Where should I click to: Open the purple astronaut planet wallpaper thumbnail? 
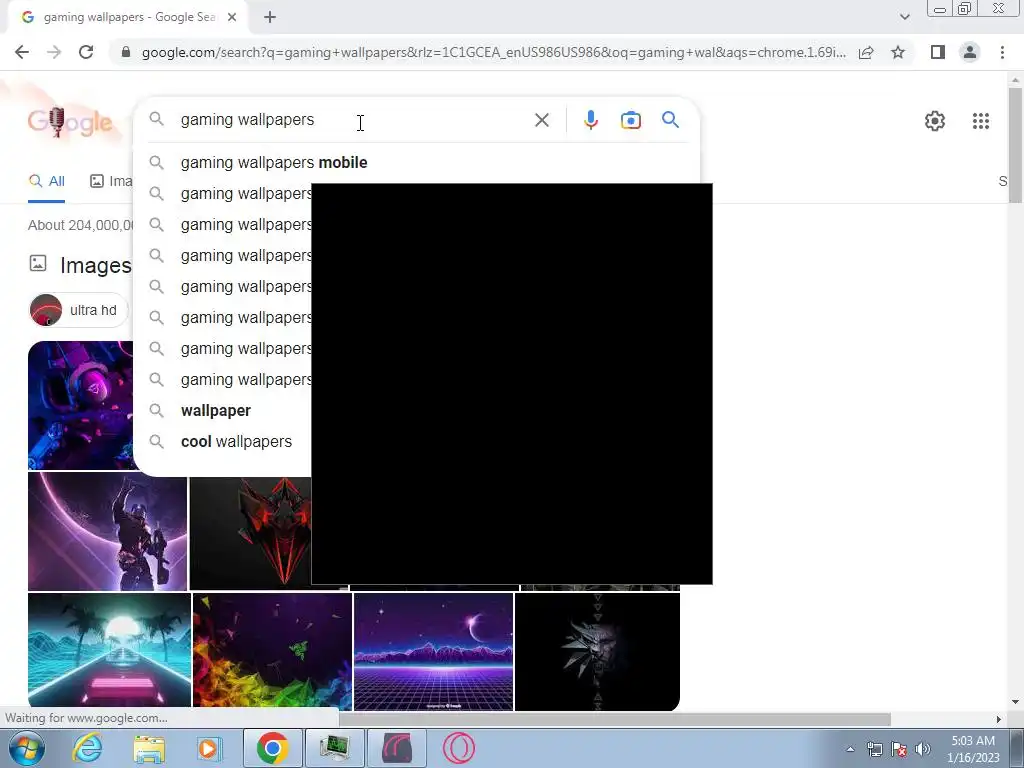click(x=108, y=532)
